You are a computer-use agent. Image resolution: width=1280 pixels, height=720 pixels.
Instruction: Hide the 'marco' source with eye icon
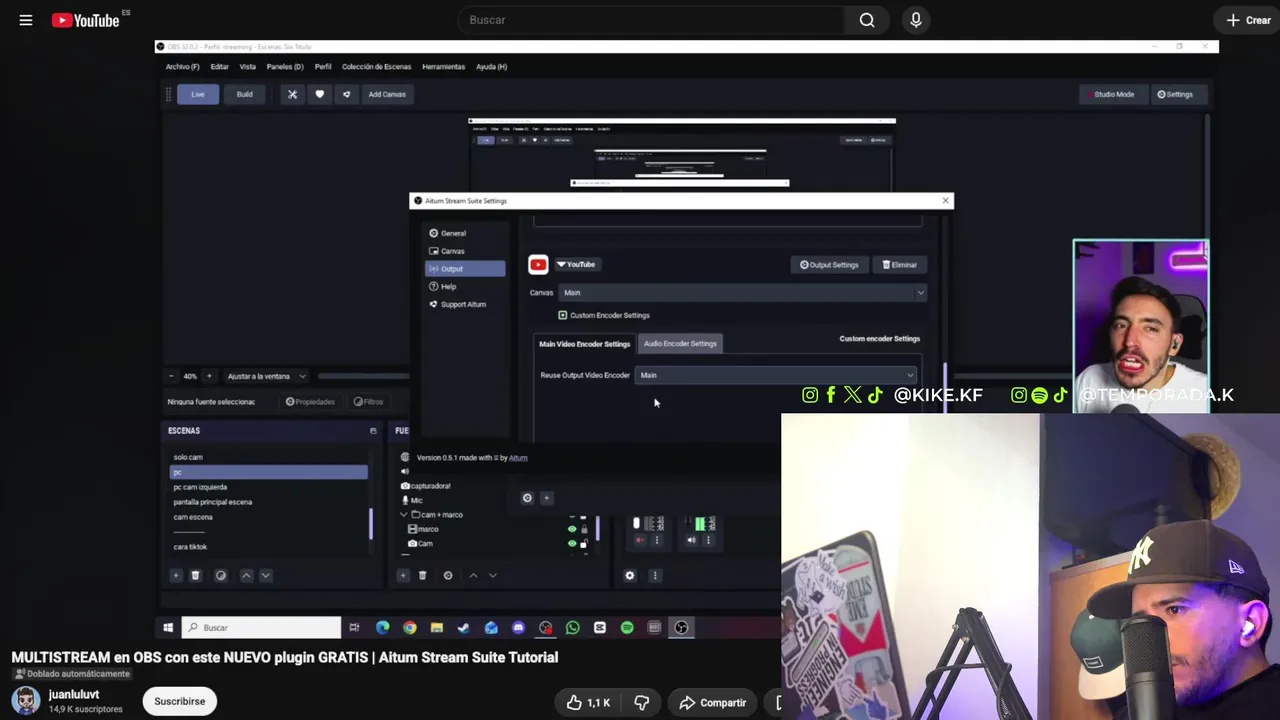(572, 529)
